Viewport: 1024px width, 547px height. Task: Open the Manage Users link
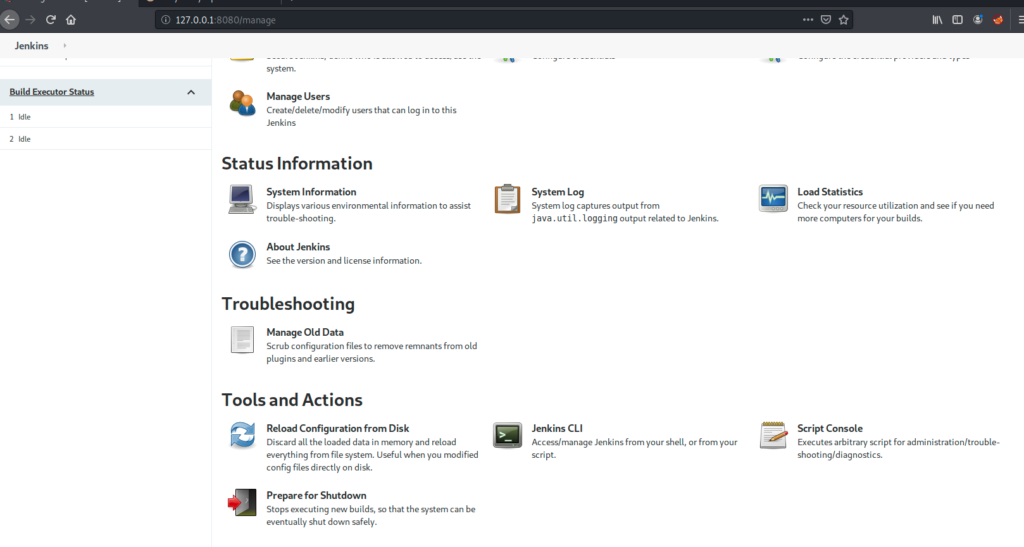(x=298, y=96)
